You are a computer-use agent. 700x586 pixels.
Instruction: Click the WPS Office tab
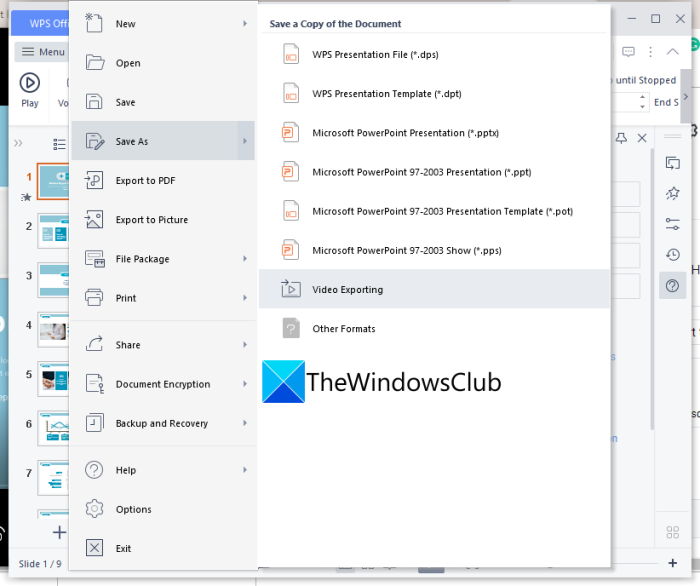[40, 23]
